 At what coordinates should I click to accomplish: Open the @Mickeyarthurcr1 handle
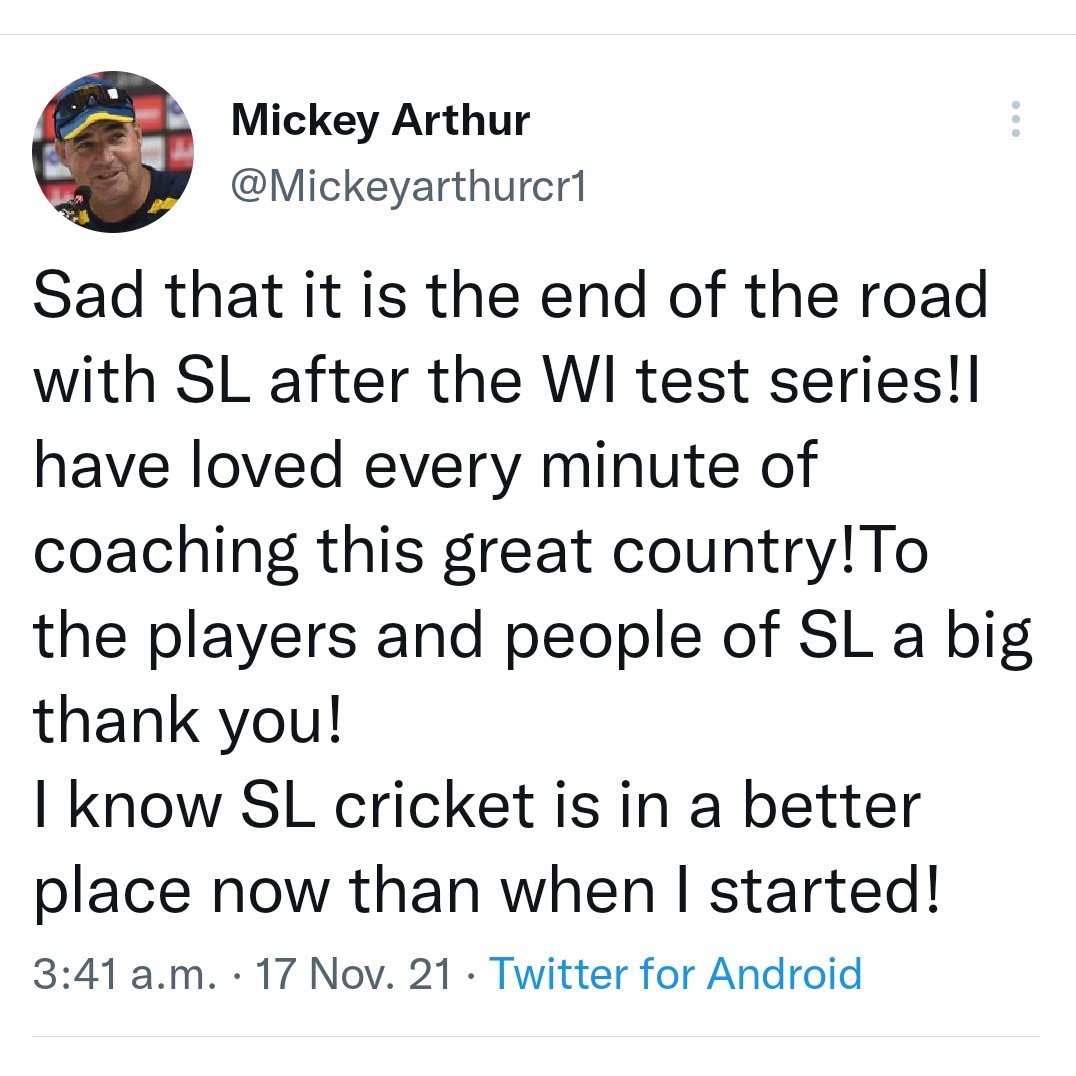click(x=409, y=186)
